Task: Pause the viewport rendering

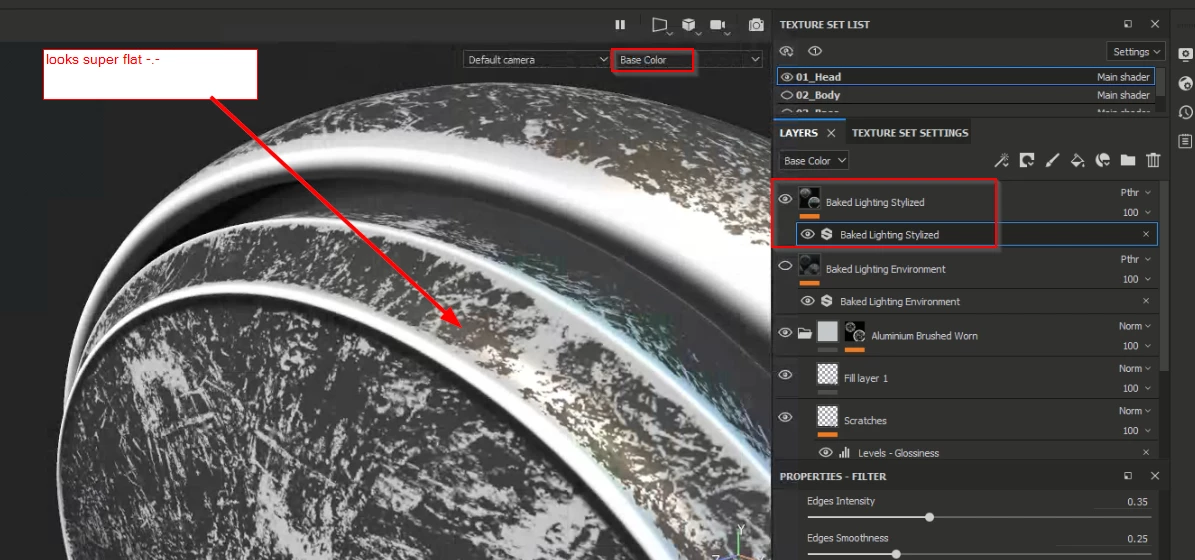Action: coord(620,25)
